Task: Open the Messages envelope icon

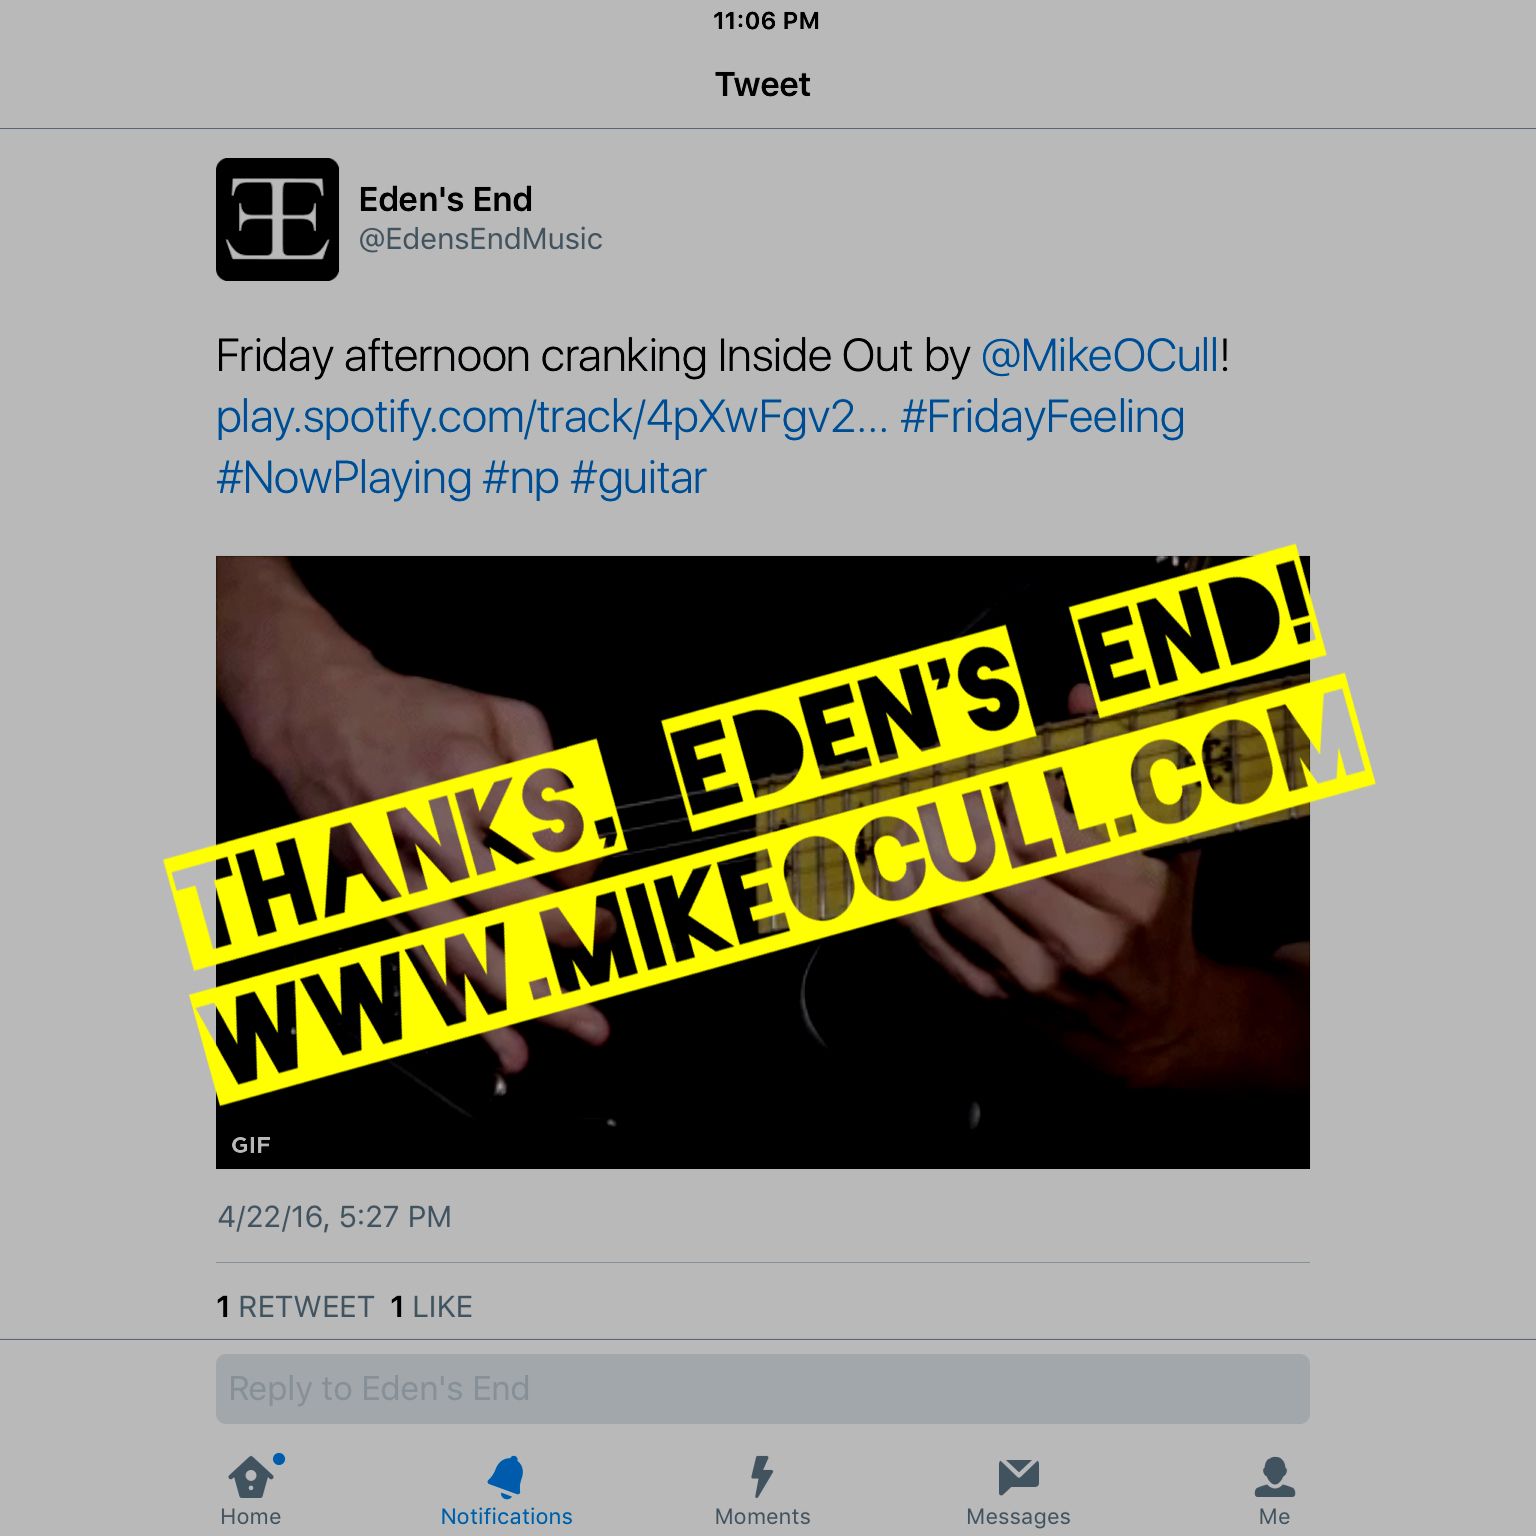Action: 1018,1477
